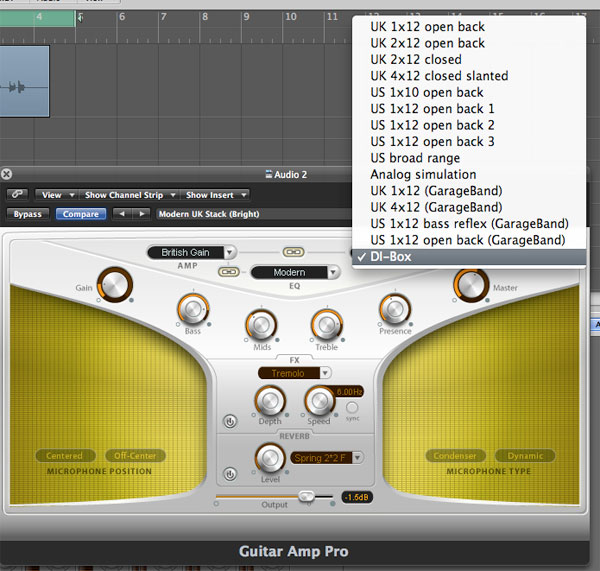Open the Modern EQ dropdown
600x571 pixels.
295,272
